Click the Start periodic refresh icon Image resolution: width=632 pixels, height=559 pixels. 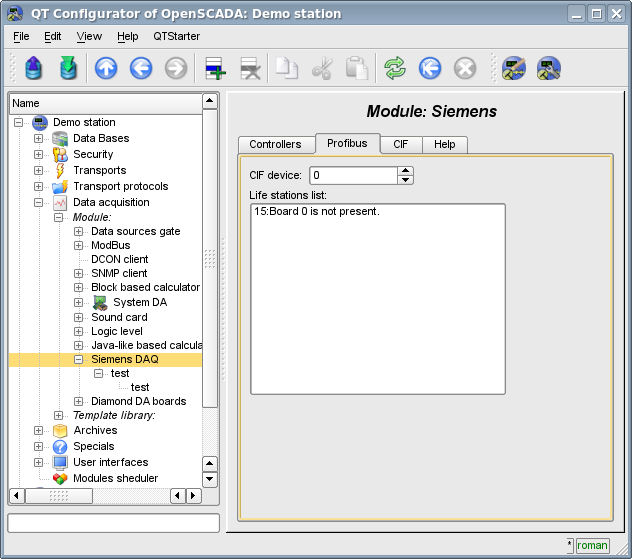click(x=430, y=68)
